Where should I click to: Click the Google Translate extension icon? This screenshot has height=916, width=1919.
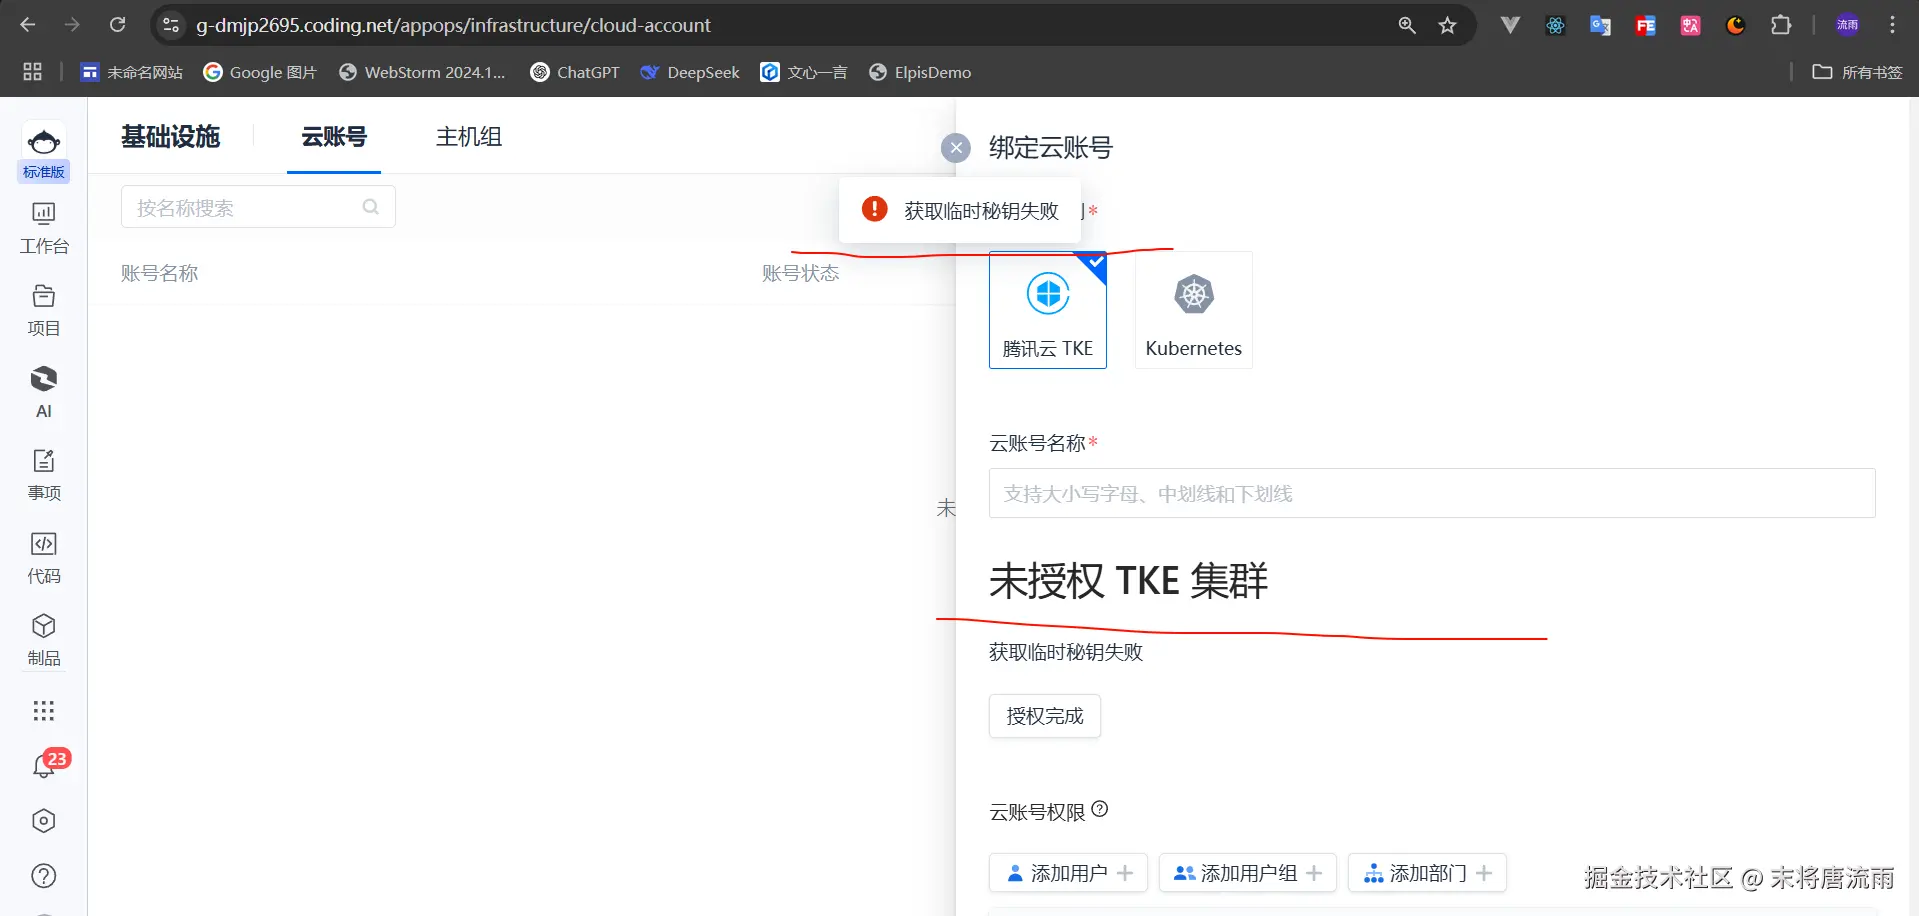[x=1600, y=25]
